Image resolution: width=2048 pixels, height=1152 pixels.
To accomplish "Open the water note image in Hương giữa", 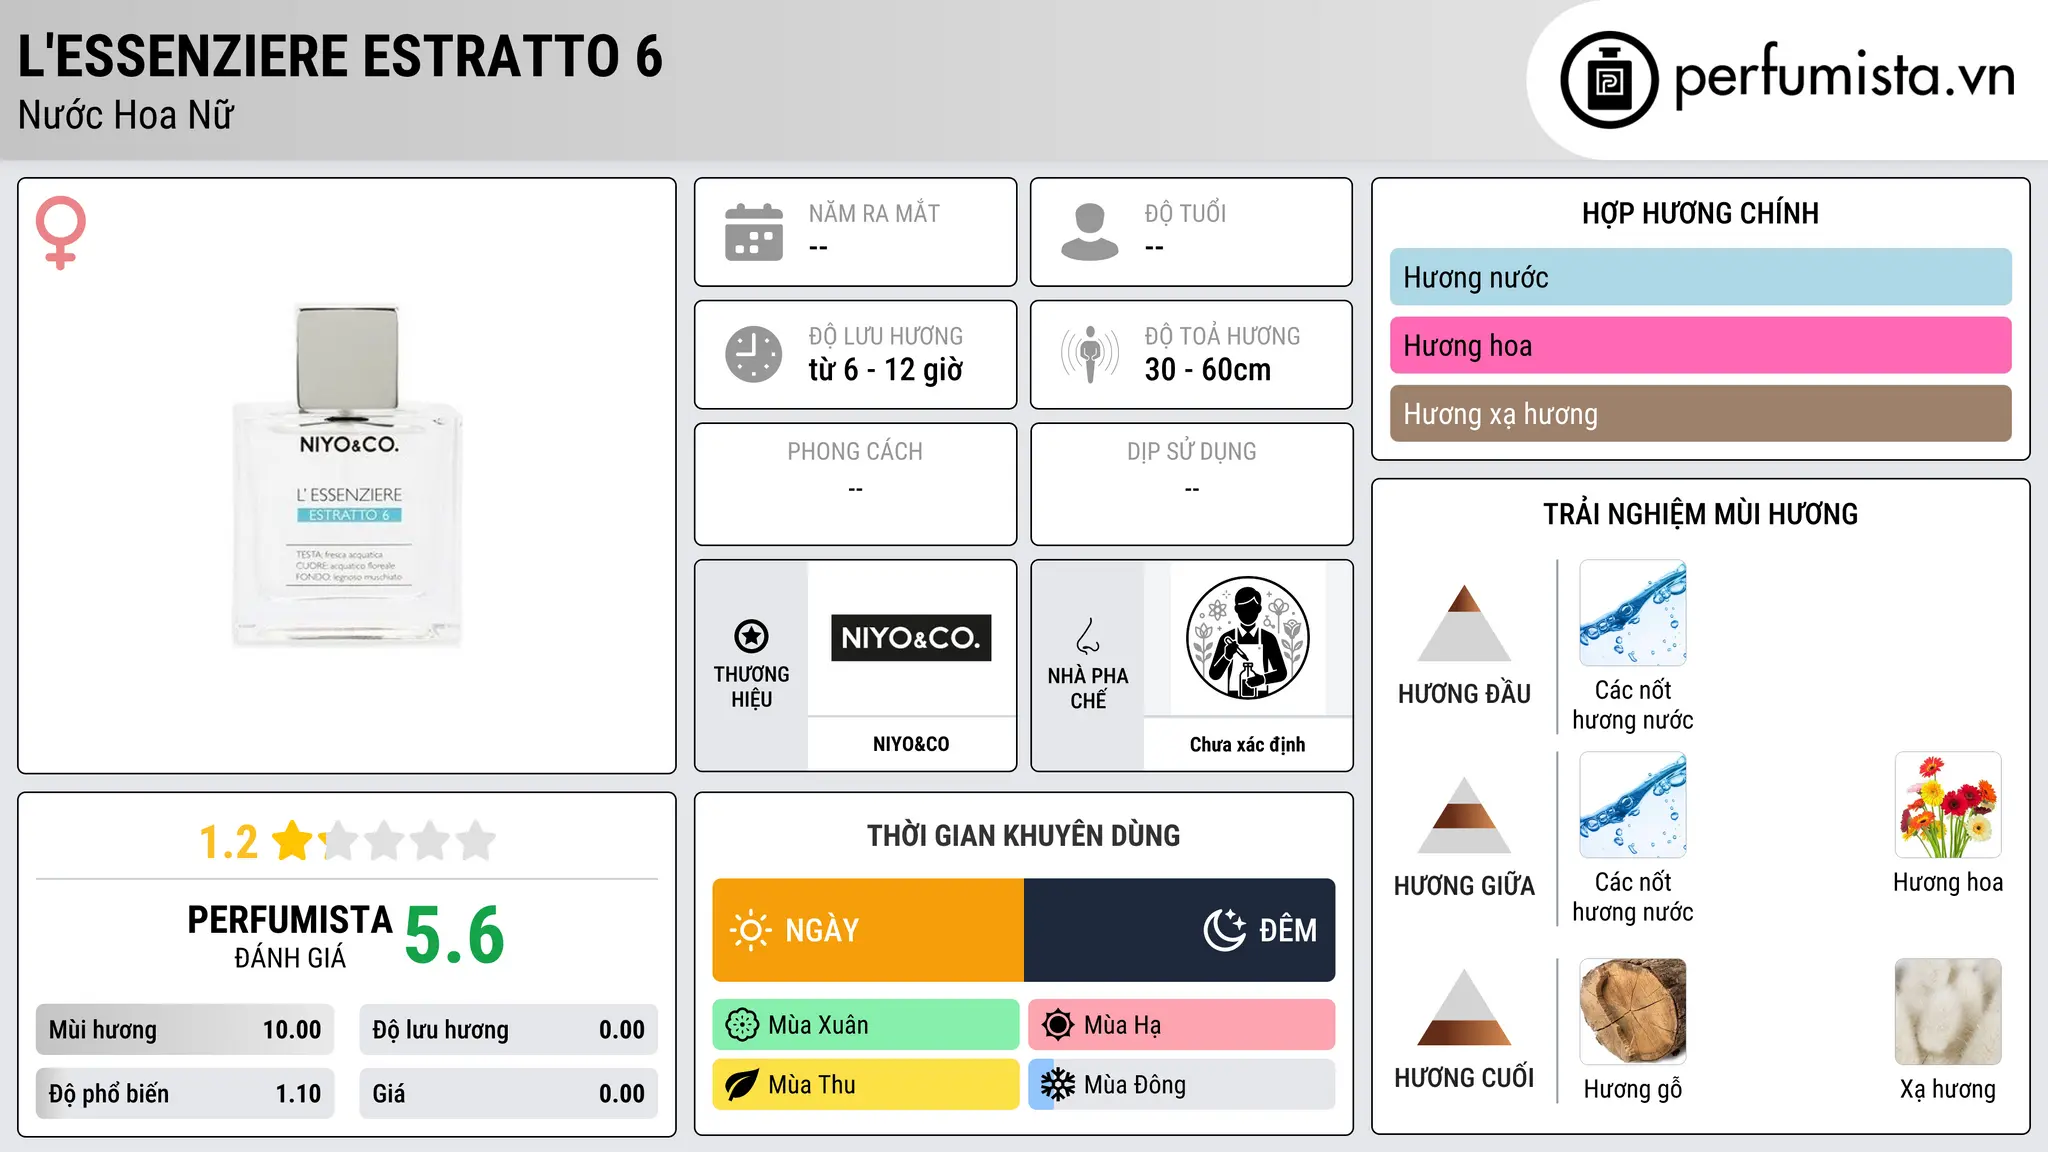I will [1633, 805].
